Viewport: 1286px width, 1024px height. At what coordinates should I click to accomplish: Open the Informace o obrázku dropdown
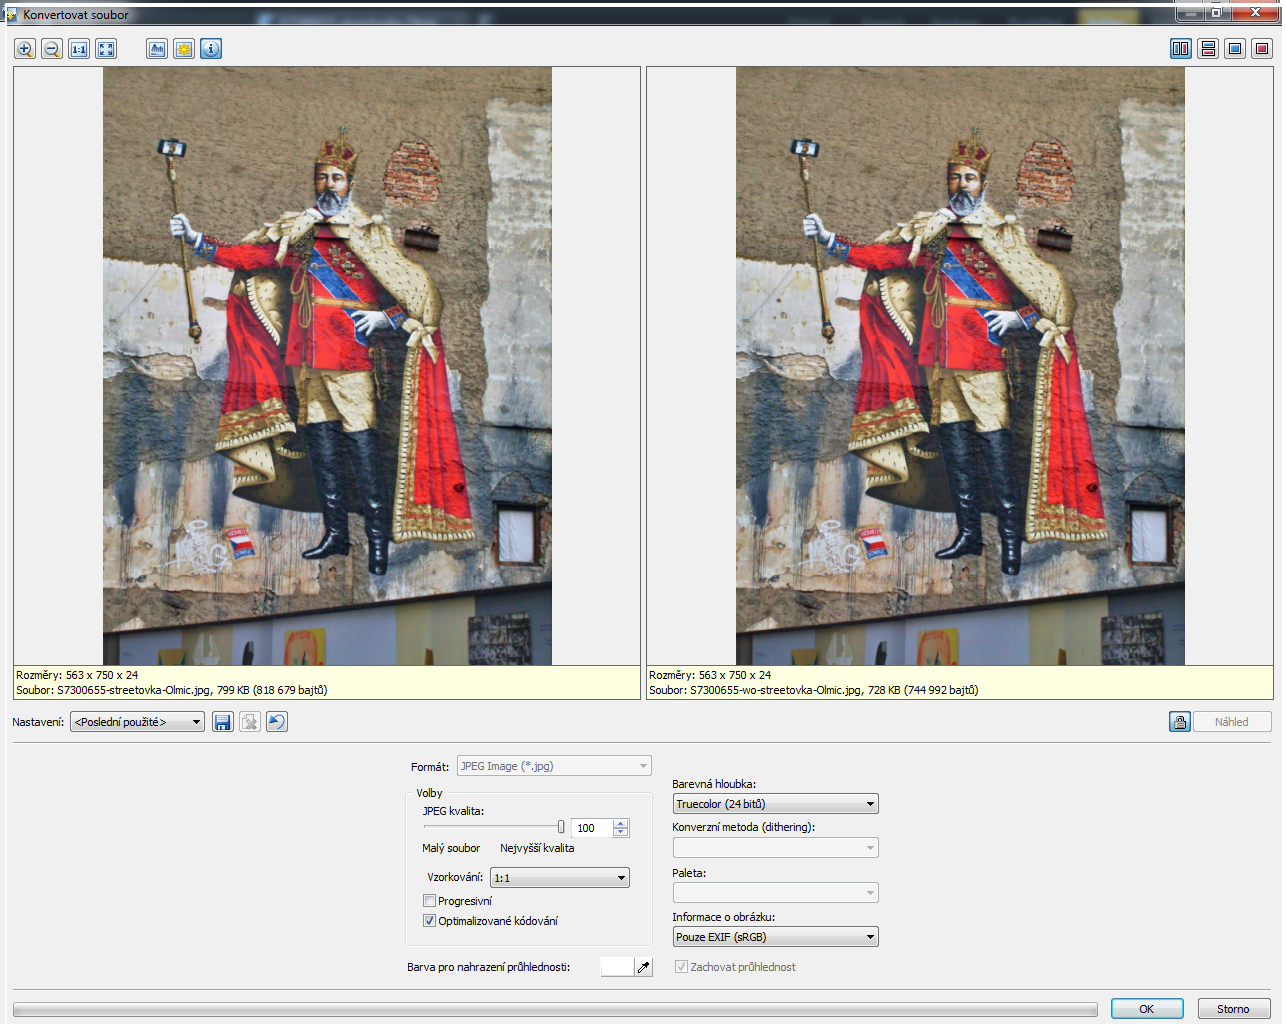pos(775,937)
